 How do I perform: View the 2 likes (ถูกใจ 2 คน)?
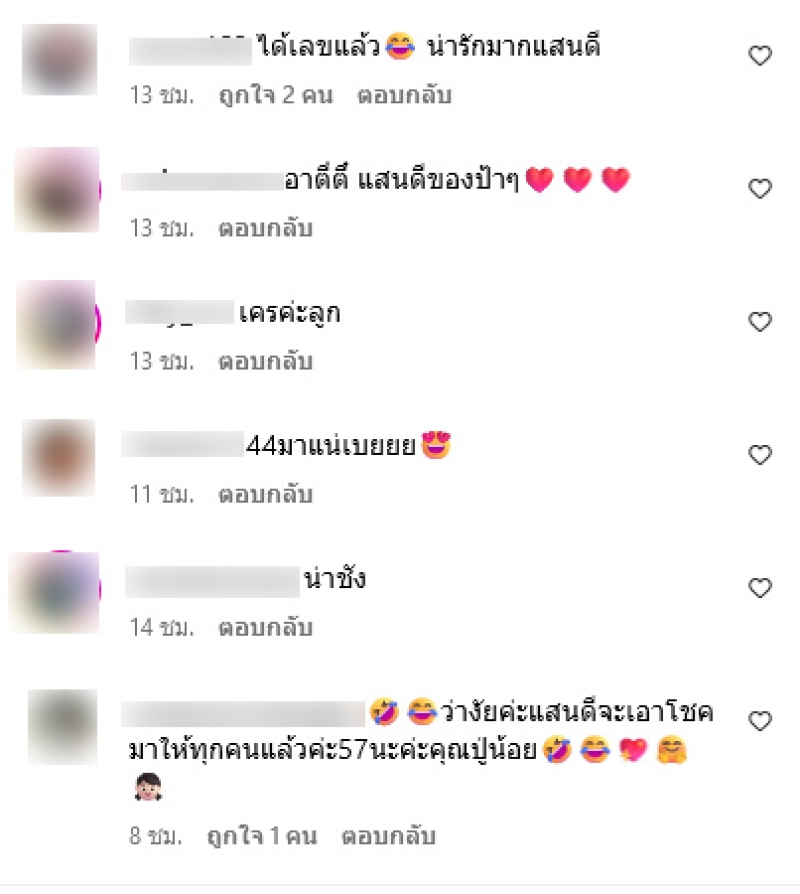coord(276,95)
